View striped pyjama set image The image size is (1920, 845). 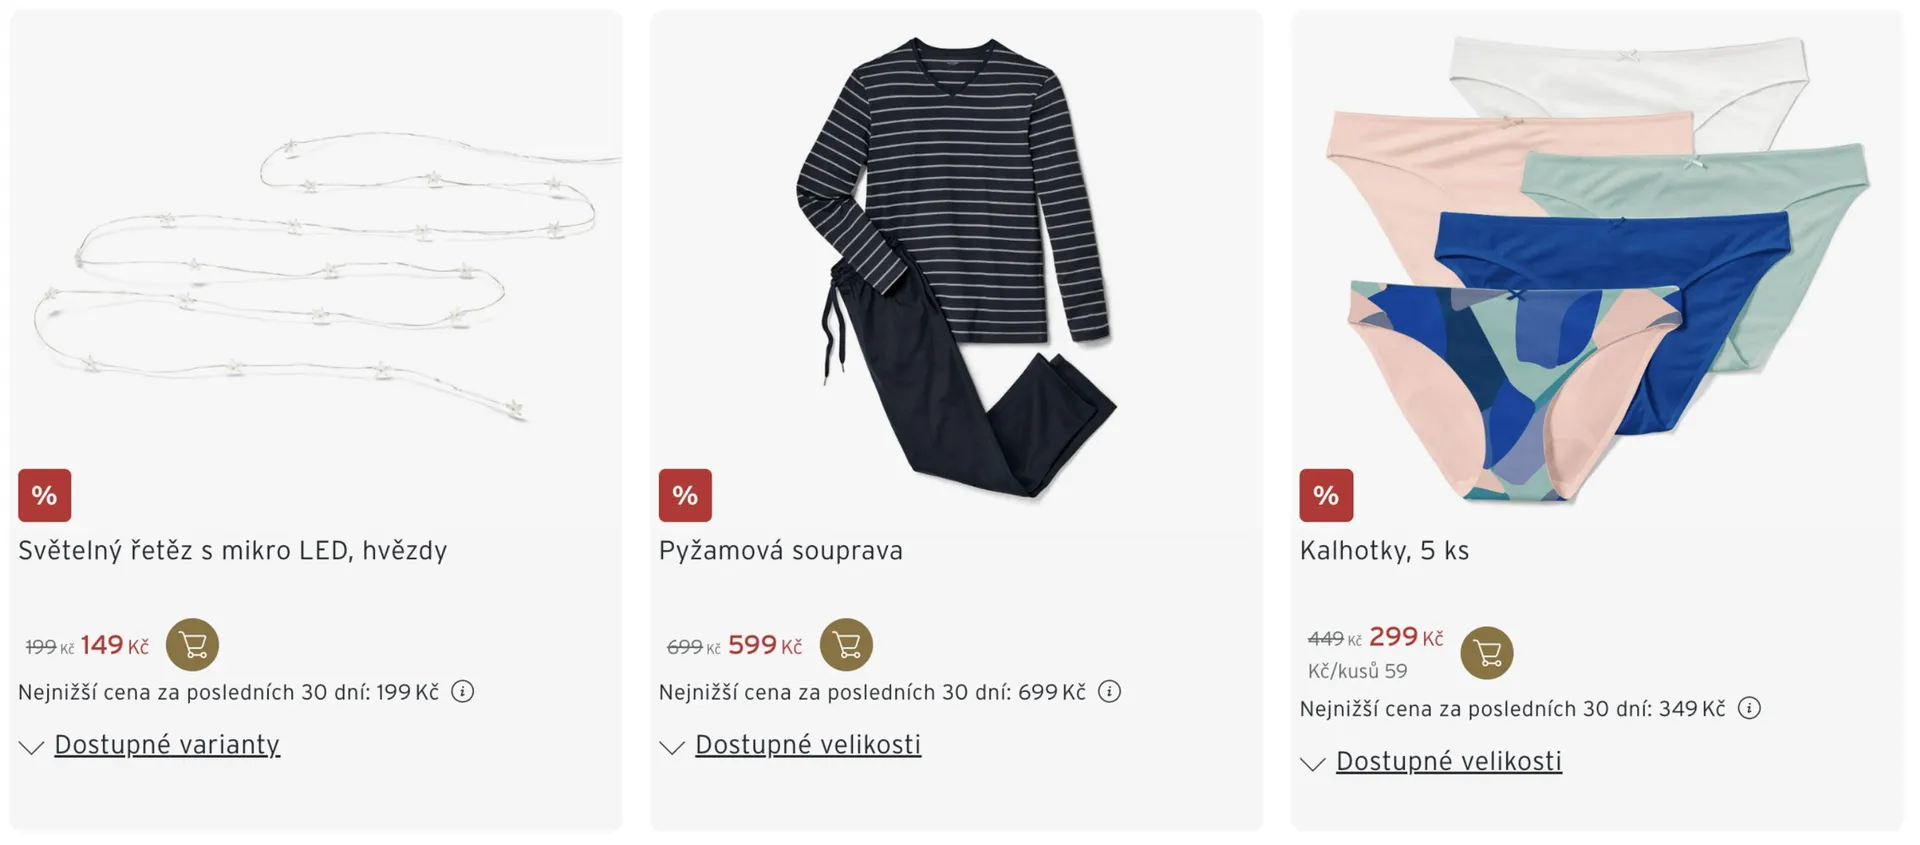pyautogui.click(x=956, y=265)
